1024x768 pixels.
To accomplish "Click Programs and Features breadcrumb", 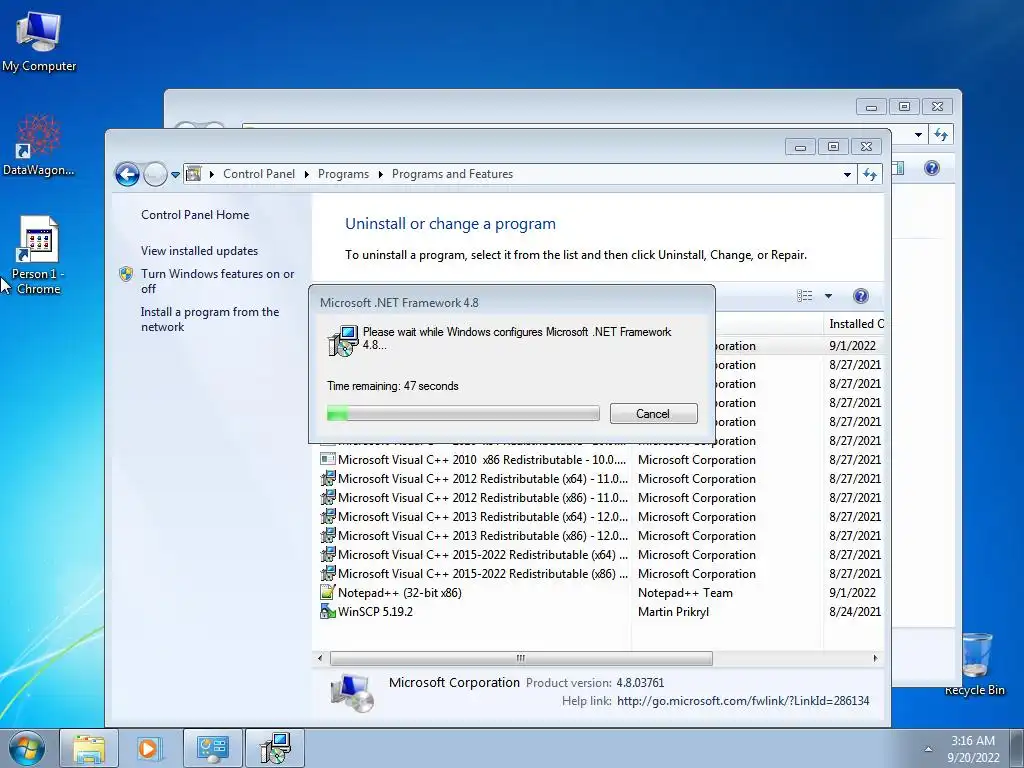I will (452, 174).
